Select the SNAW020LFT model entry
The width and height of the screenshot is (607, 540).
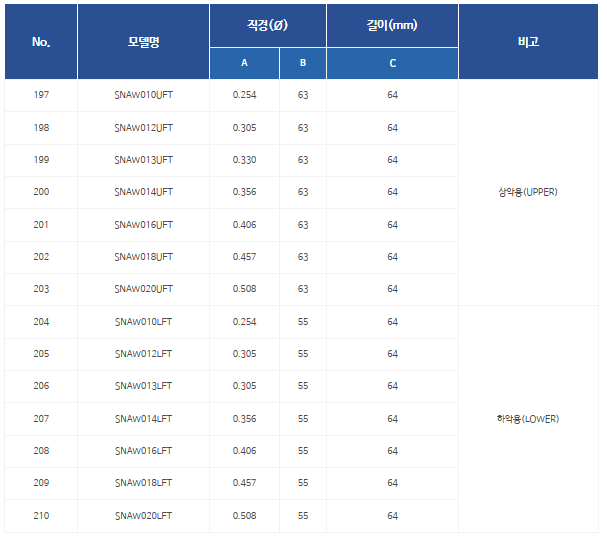tap(143, 515)
